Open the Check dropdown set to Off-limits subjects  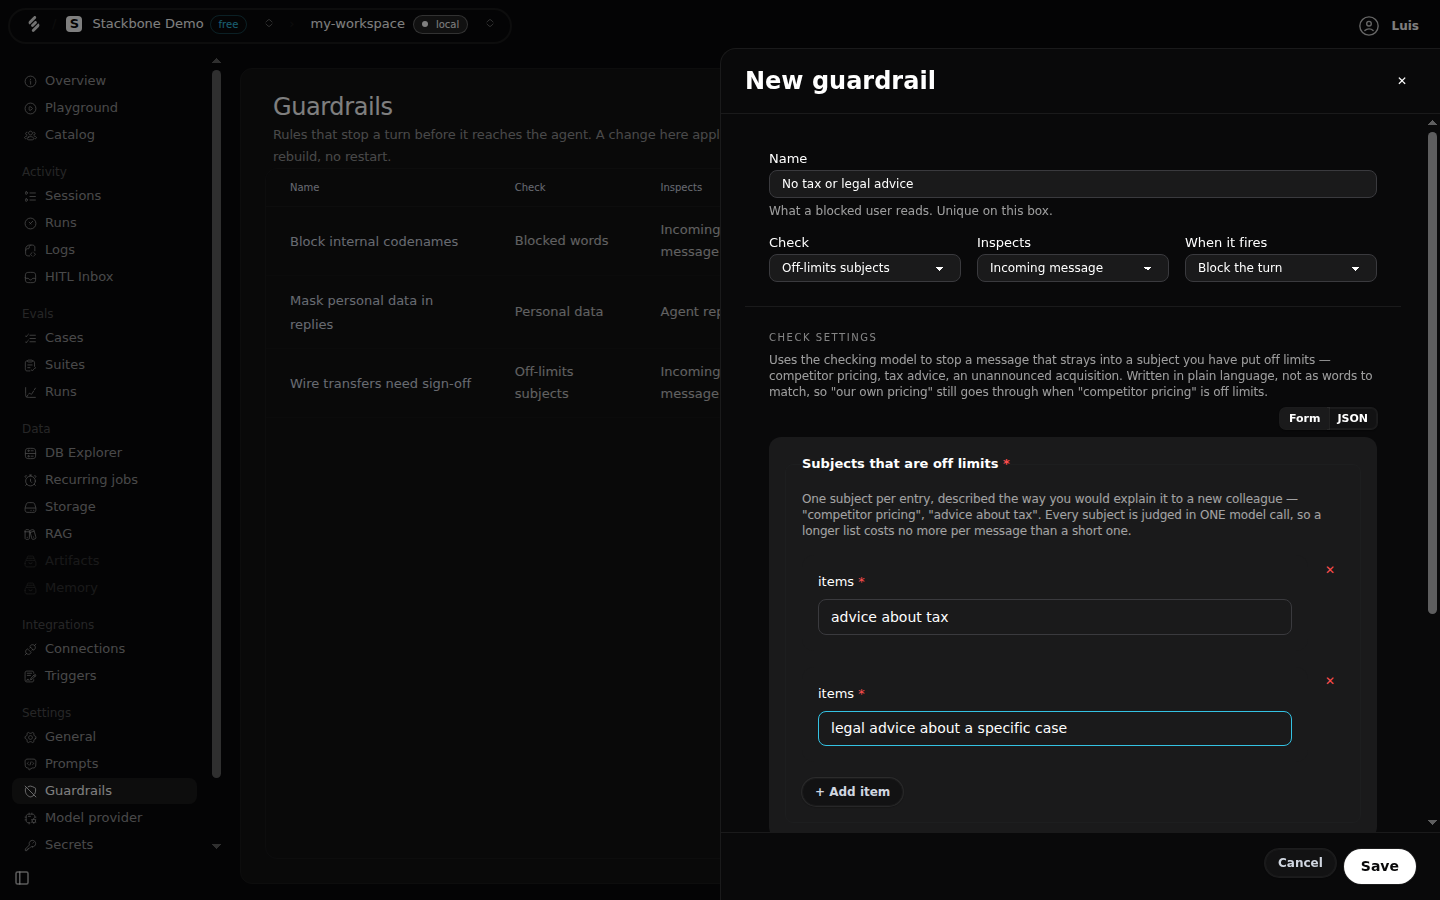coord(864,268)
